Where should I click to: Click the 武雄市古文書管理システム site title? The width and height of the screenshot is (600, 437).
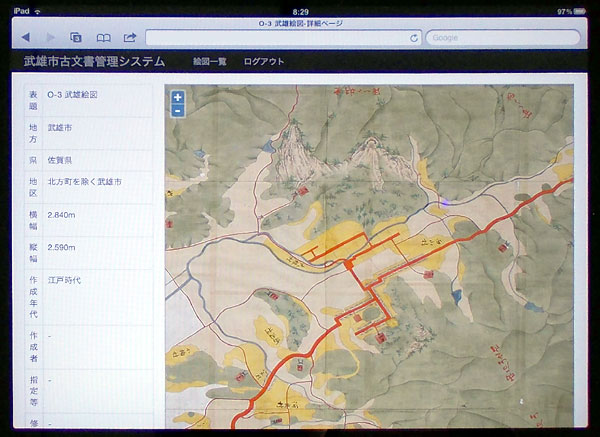(94, 61)
